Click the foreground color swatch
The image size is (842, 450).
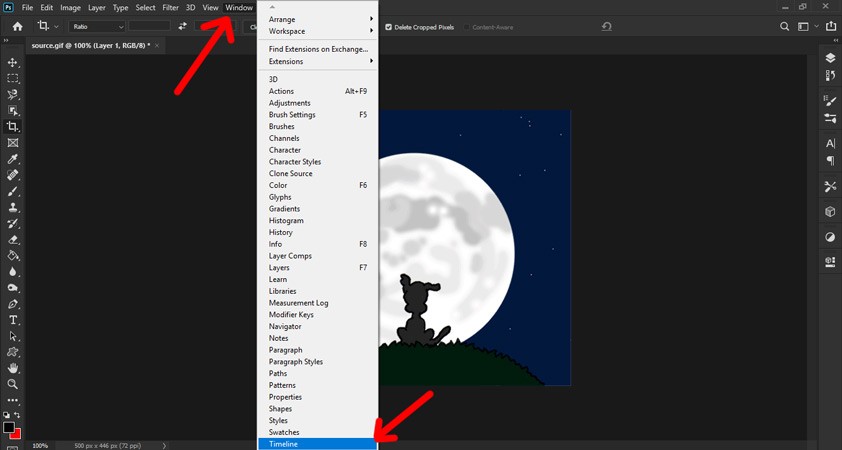coord(9,427)
